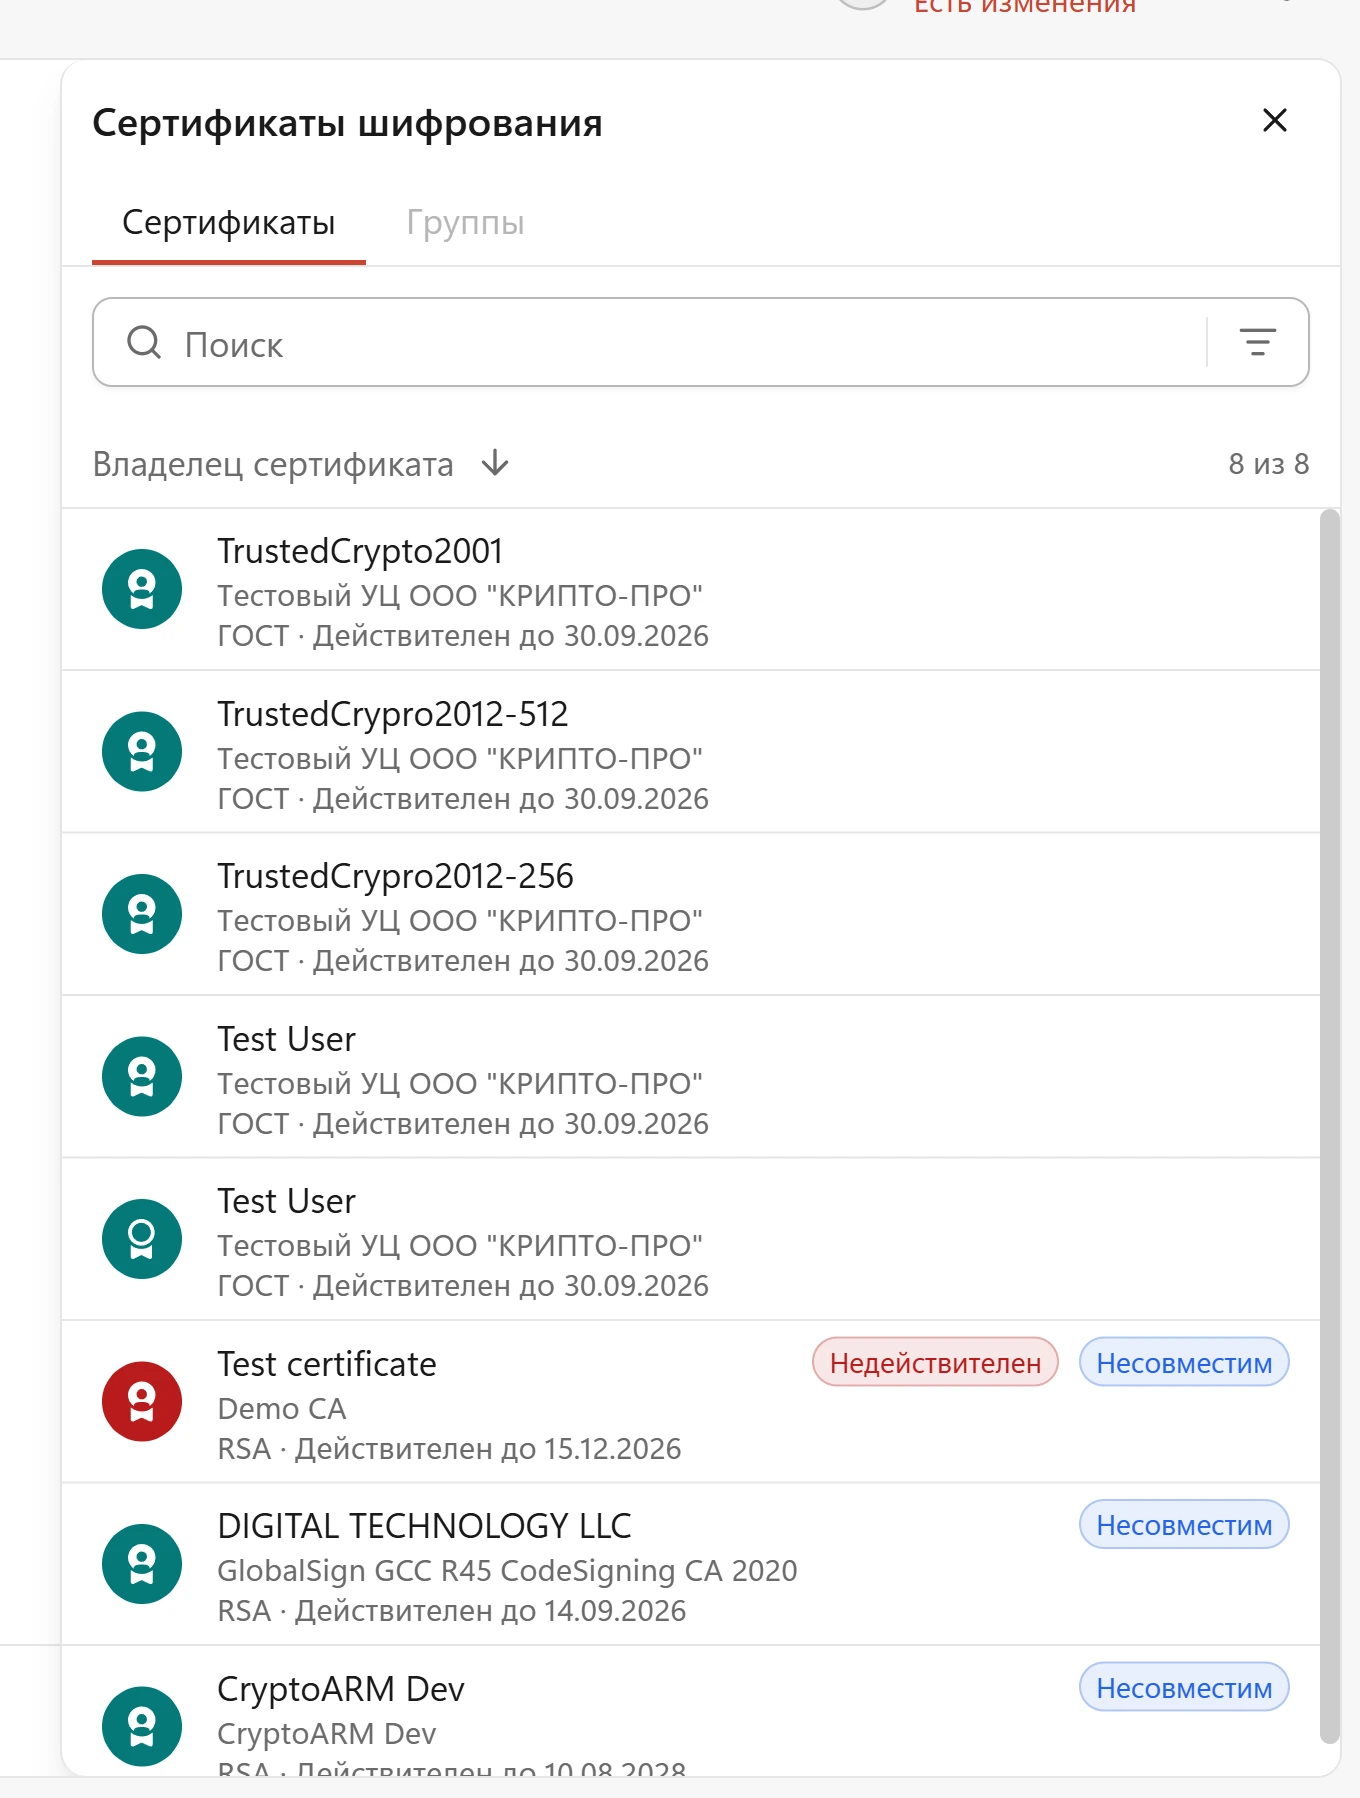The width and height of the screenshot is (1360, 1798).
Task: Click Несовместим badge on Test certificate
Action: [1184, 1362]
